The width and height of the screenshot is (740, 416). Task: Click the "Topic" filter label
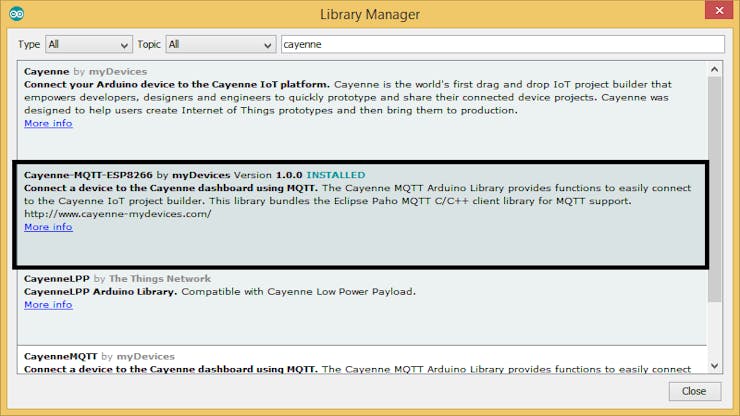click(x=149, y=44)
